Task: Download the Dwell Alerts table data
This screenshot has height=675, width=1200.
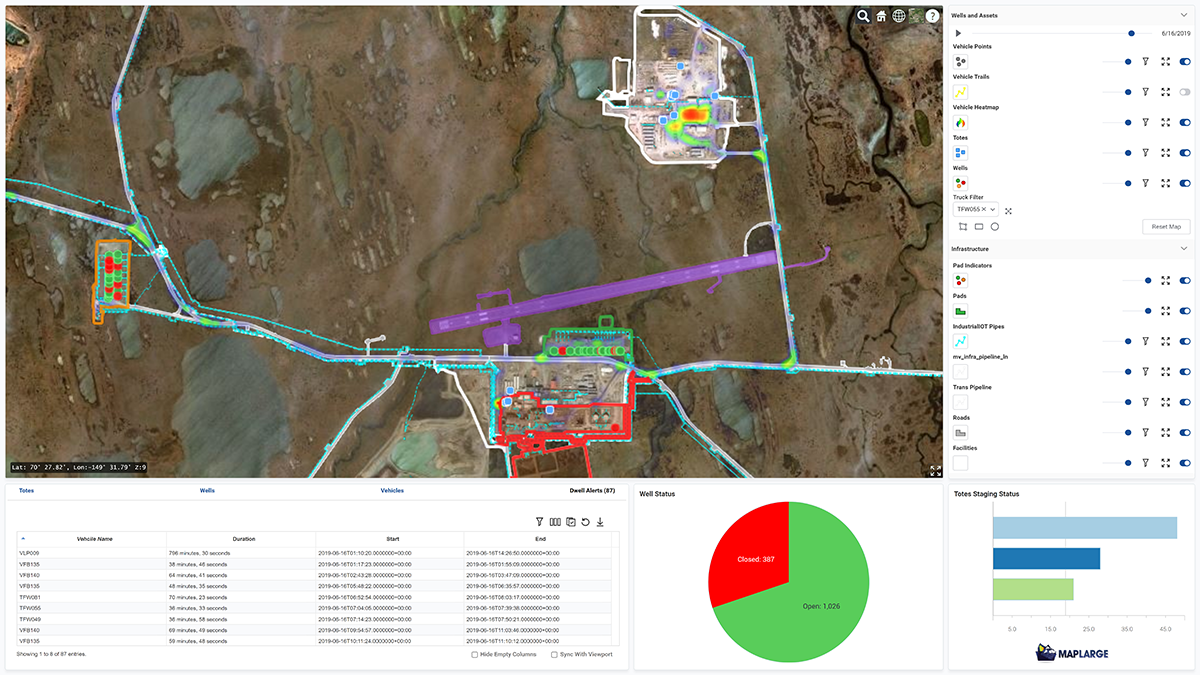Action: click(600, 522)
